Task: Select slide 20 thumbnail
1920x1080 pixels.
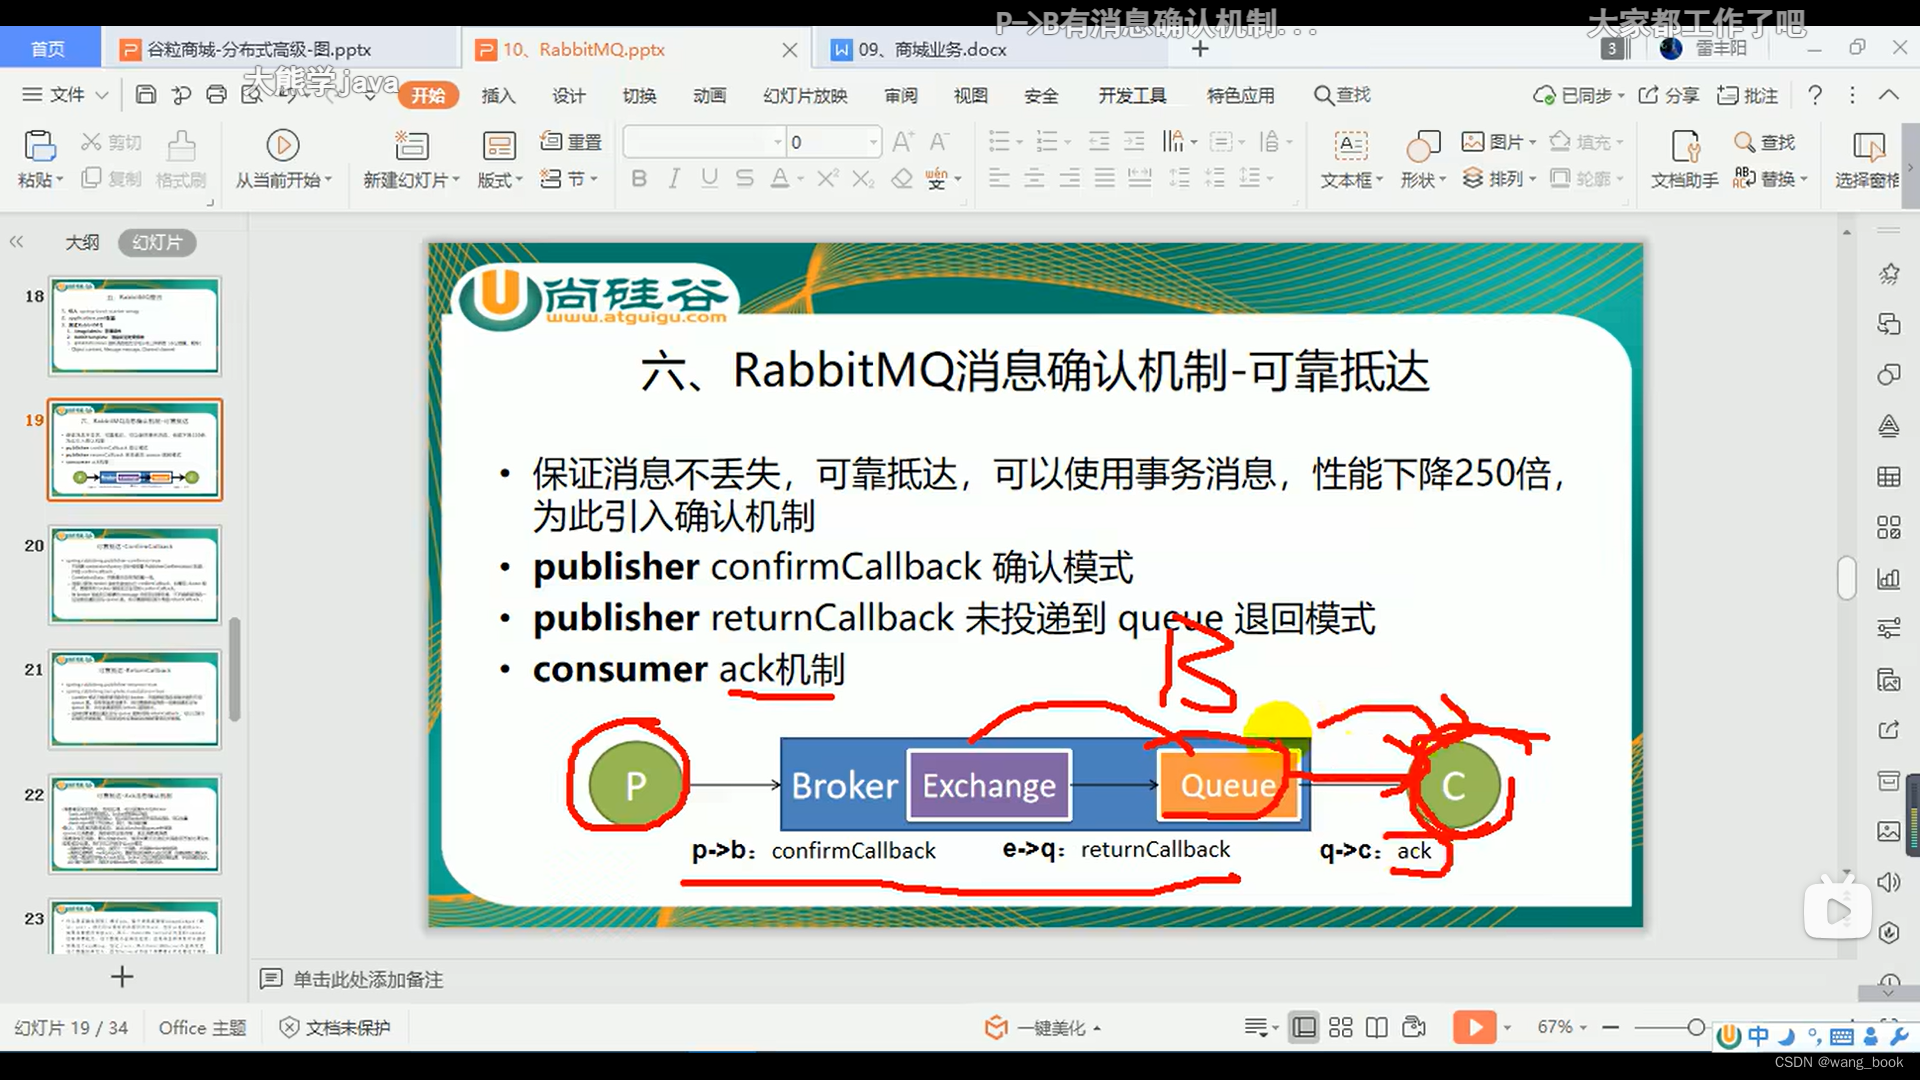Action: click(x=135, y=575)
